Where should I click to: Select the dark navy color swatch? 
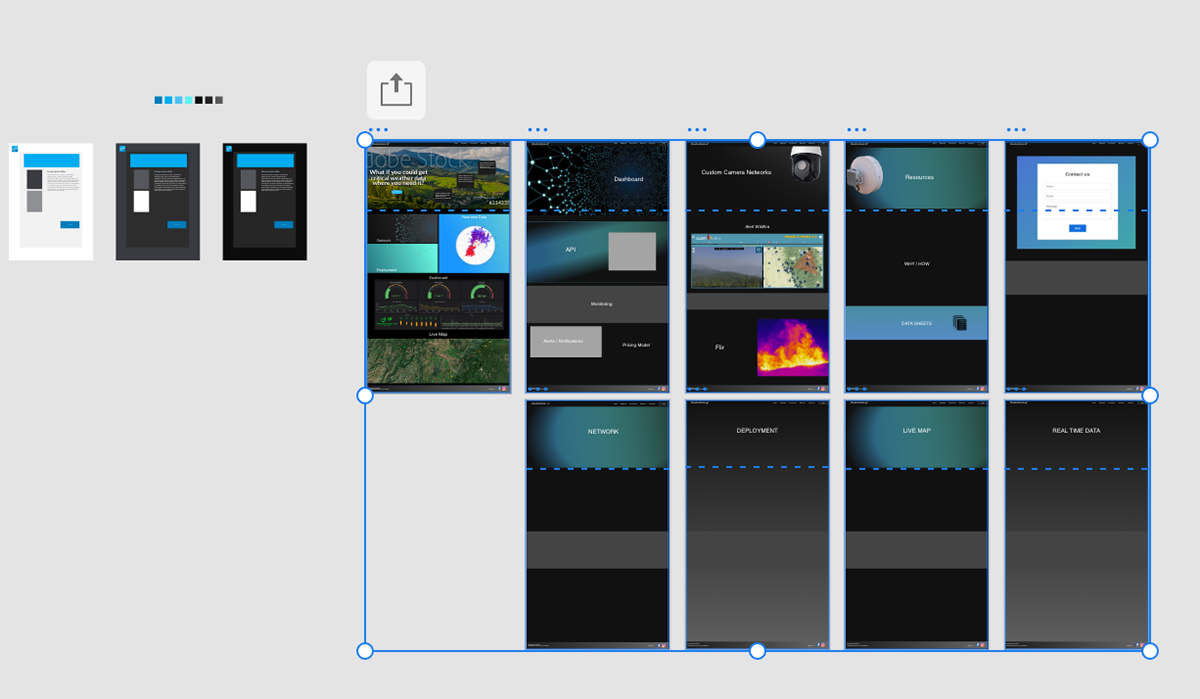pyautogui.click(x=158, y=99)
